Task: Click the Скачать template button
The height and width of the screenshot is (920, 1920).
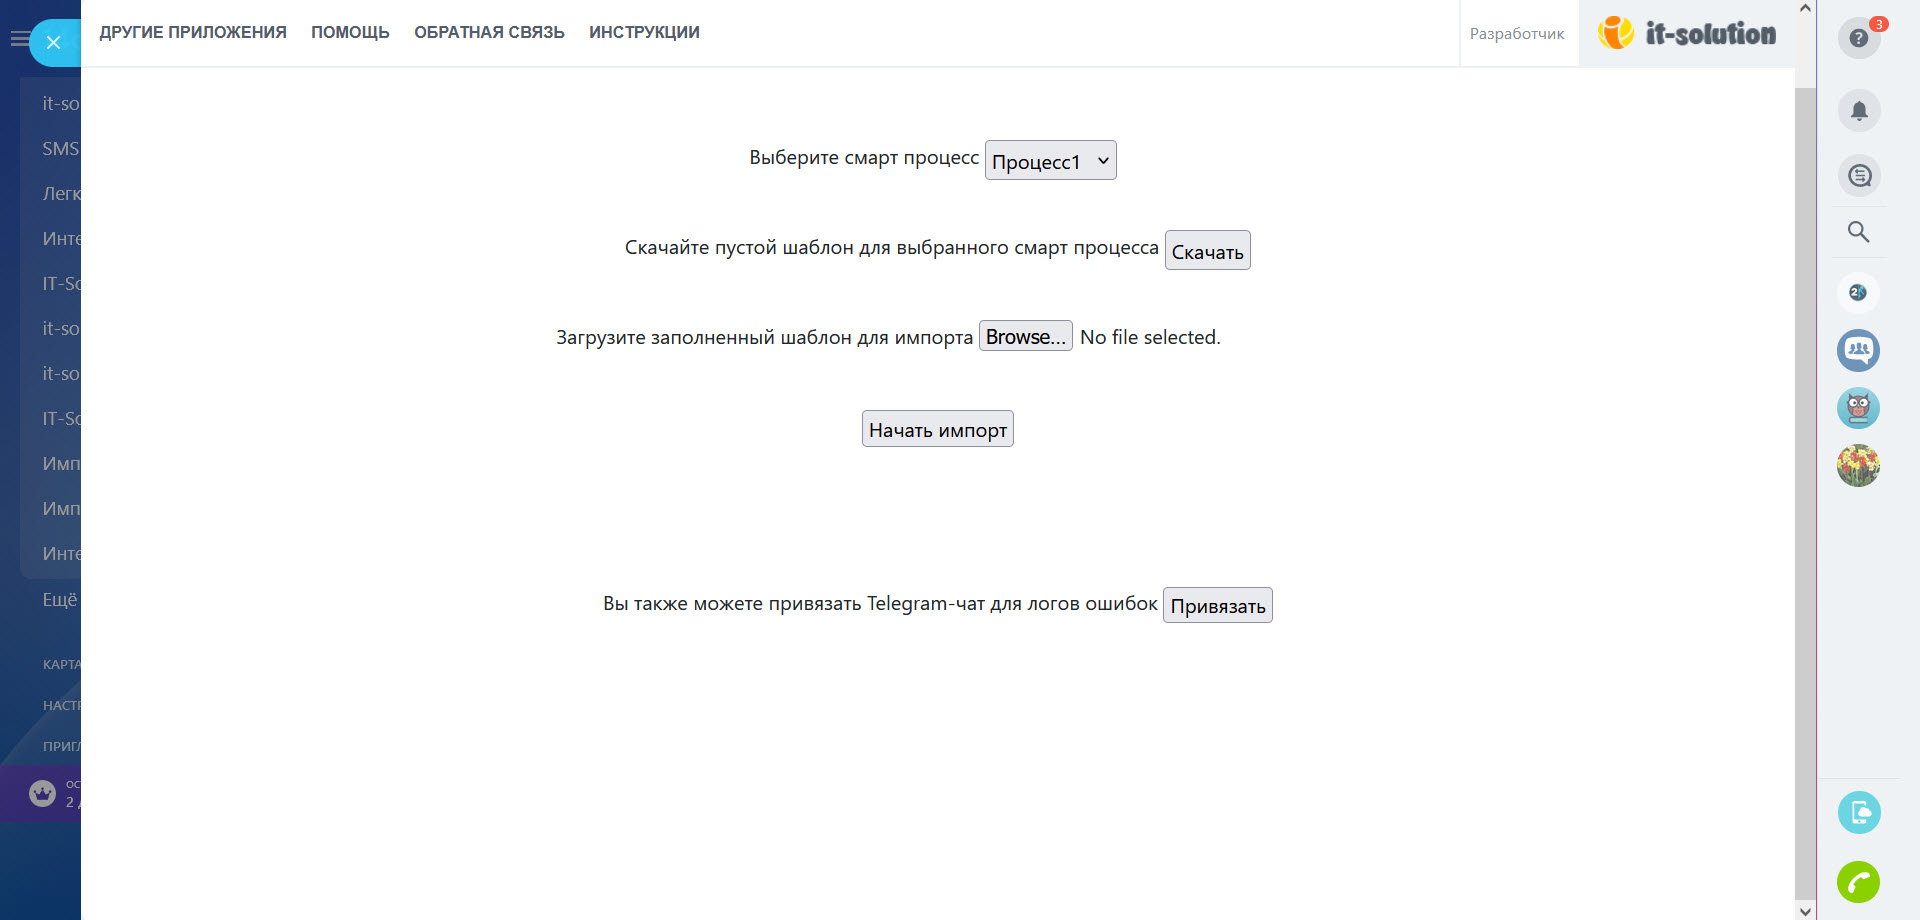Action: pyautogui.click(x=1208, y=250)
